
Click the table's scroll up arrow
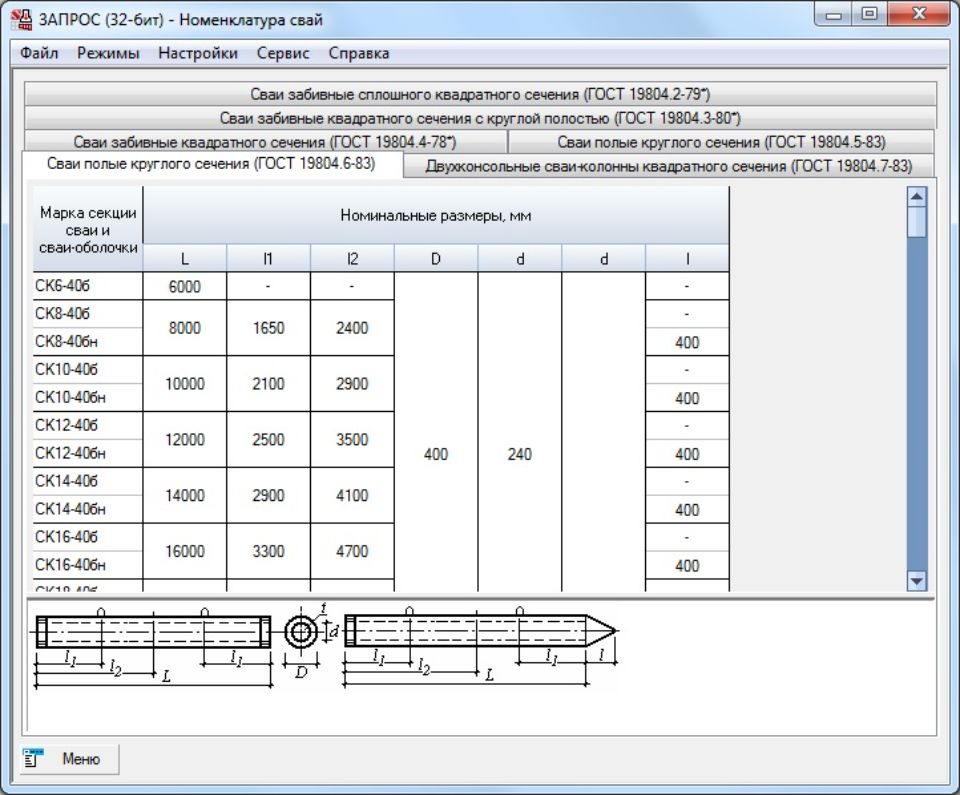(916, 197)
